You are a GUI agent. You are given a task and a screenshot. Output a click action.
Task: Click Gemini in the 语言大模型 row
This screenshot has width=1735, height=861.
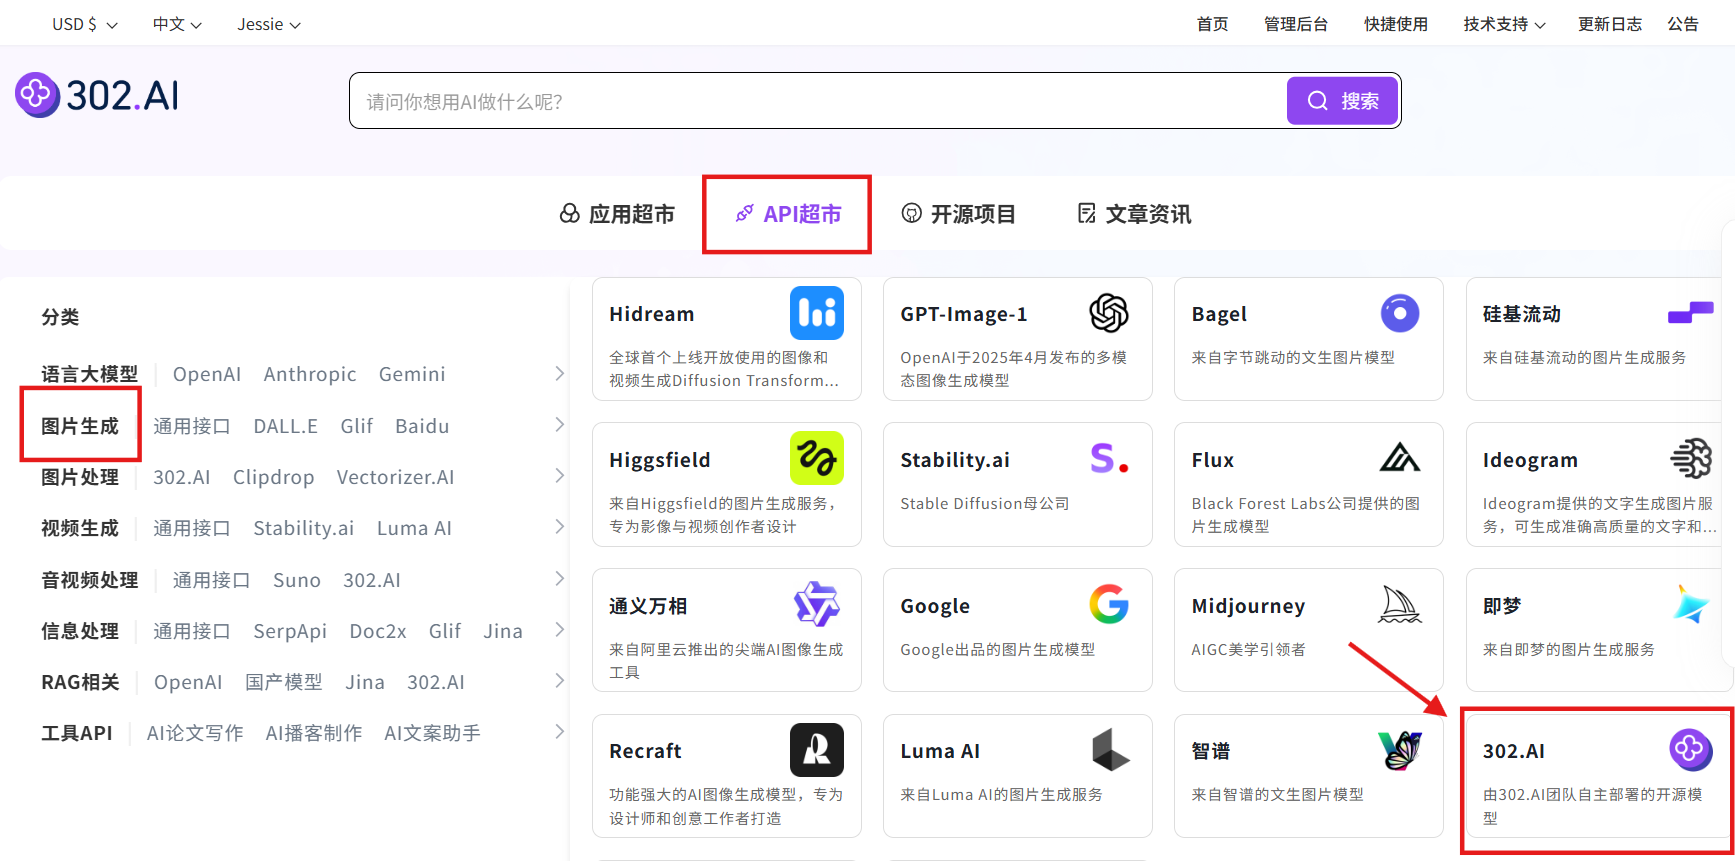tap(412, 374)
